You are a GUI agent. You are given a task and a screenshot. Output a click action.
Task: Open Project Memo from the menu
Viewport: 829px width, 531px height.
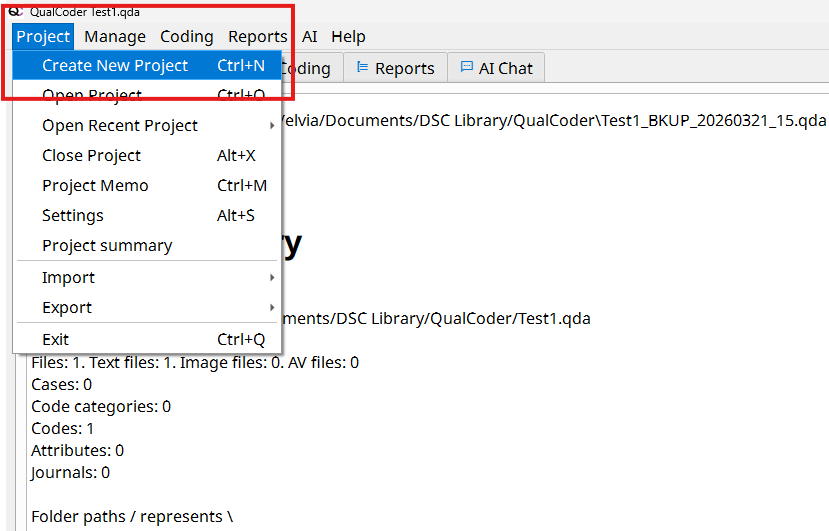pyautogui.click(x=95, y=186)
